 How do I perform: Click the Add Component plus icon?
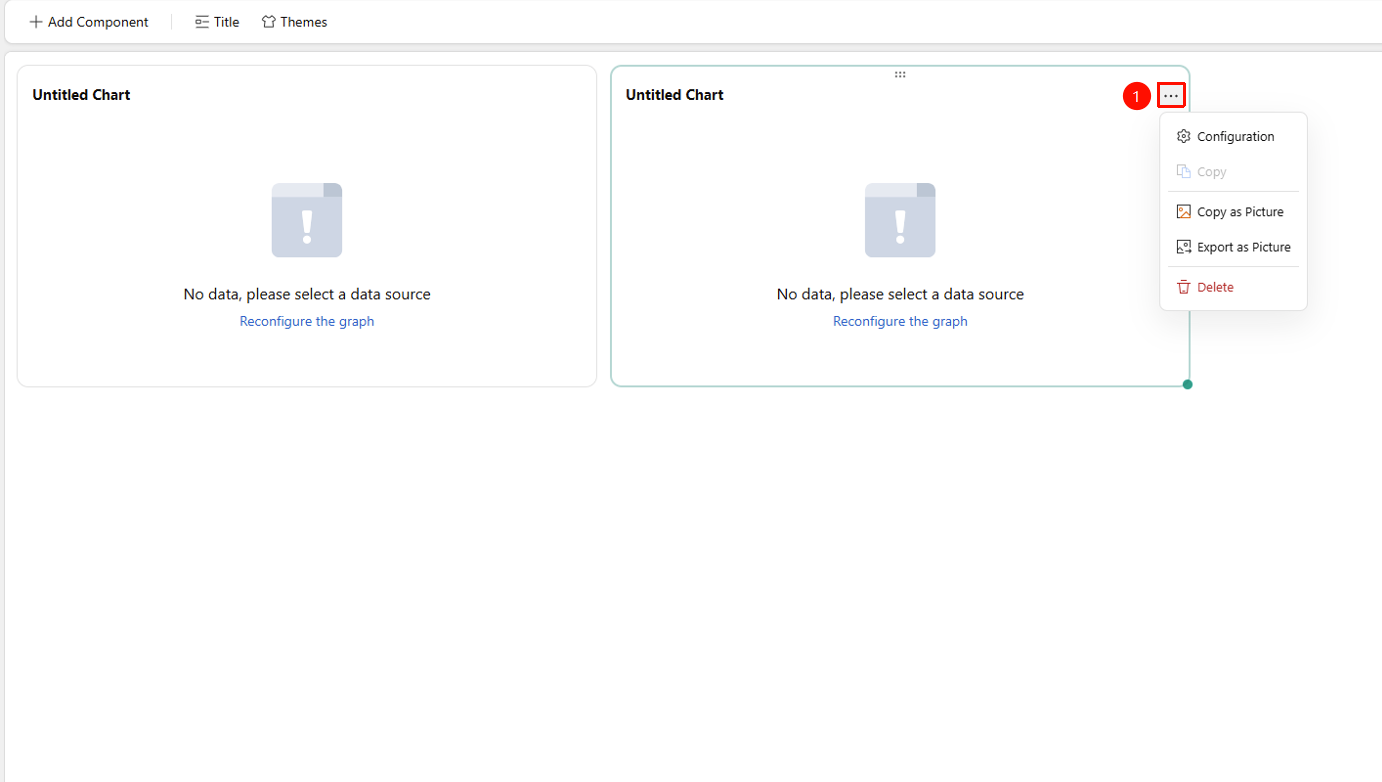36,22
